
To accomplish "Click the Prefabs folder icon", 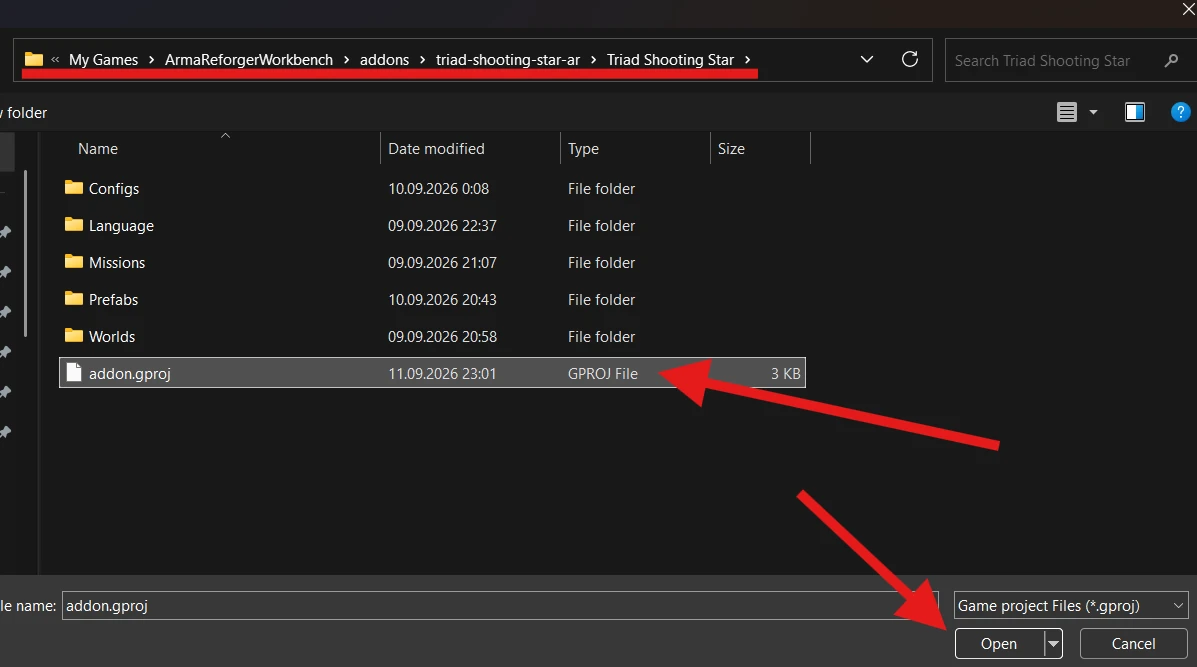I will 73,298.
